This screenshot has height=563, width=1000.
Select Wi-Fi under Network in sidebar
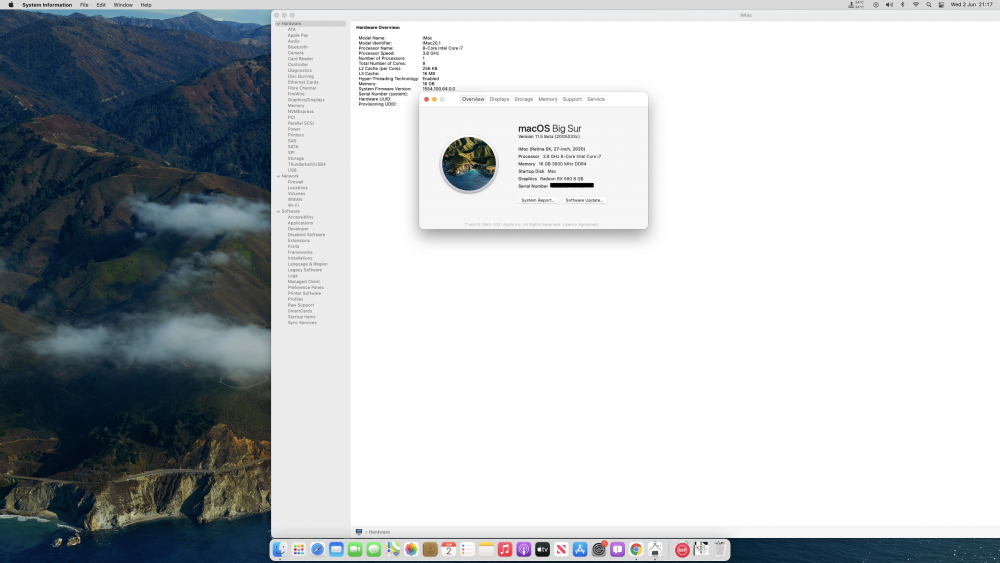click(x=293, y=205)
